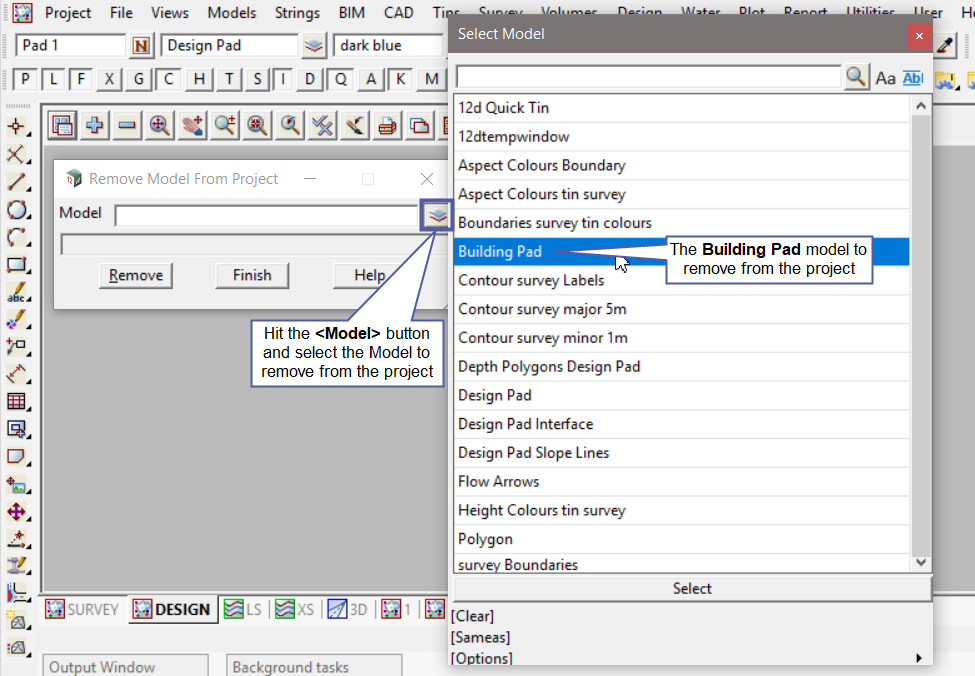Screen dimensions: 975x676
Task: Open the dark blue colour selector
Action: tap(388, 45)
